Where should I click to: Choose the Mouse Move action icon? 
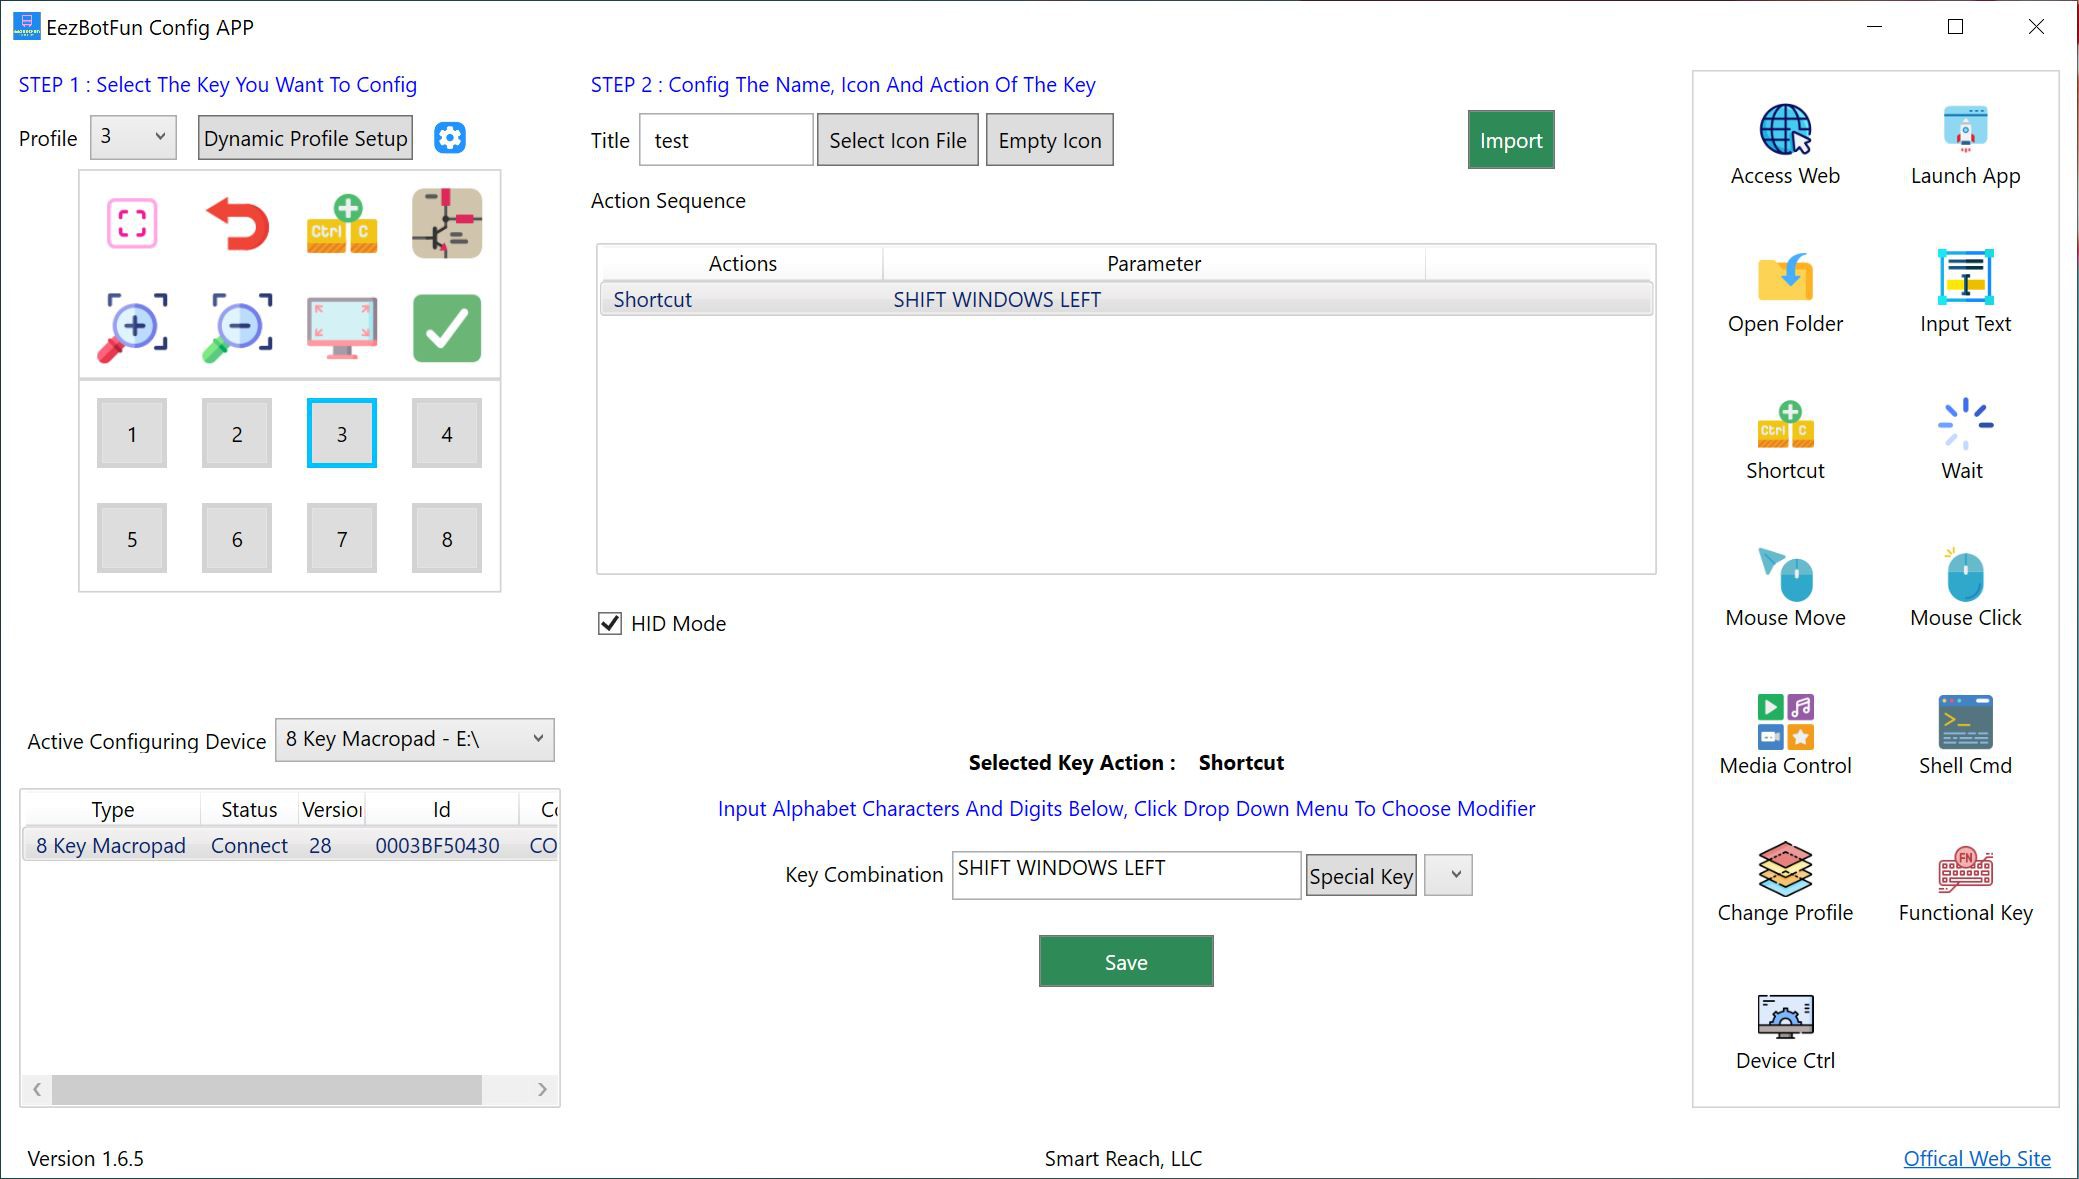click(1785, 575)
